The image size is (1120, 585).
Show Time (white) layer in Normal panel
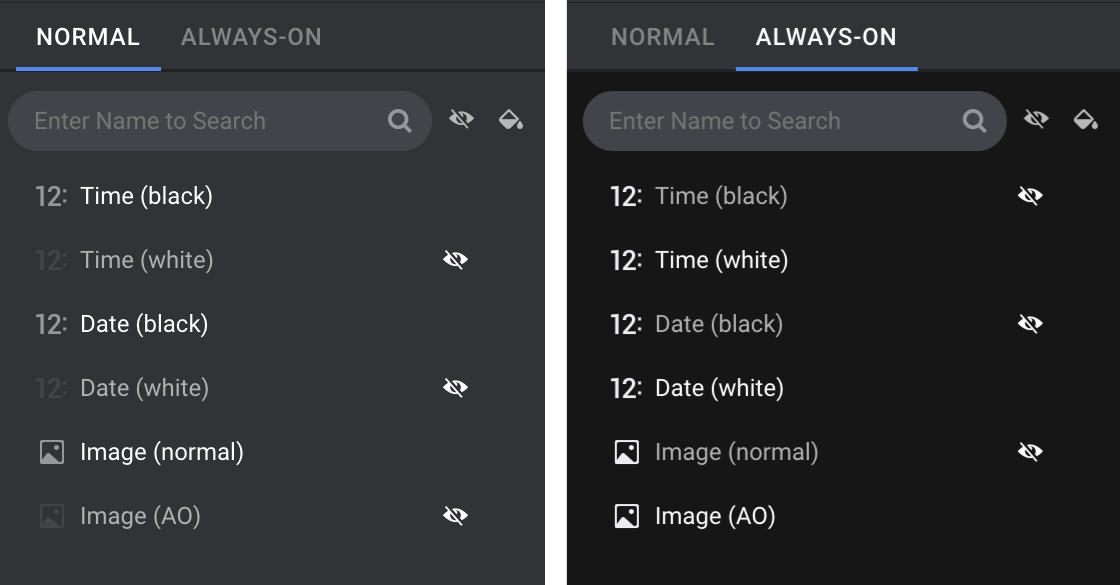(455, 260)
